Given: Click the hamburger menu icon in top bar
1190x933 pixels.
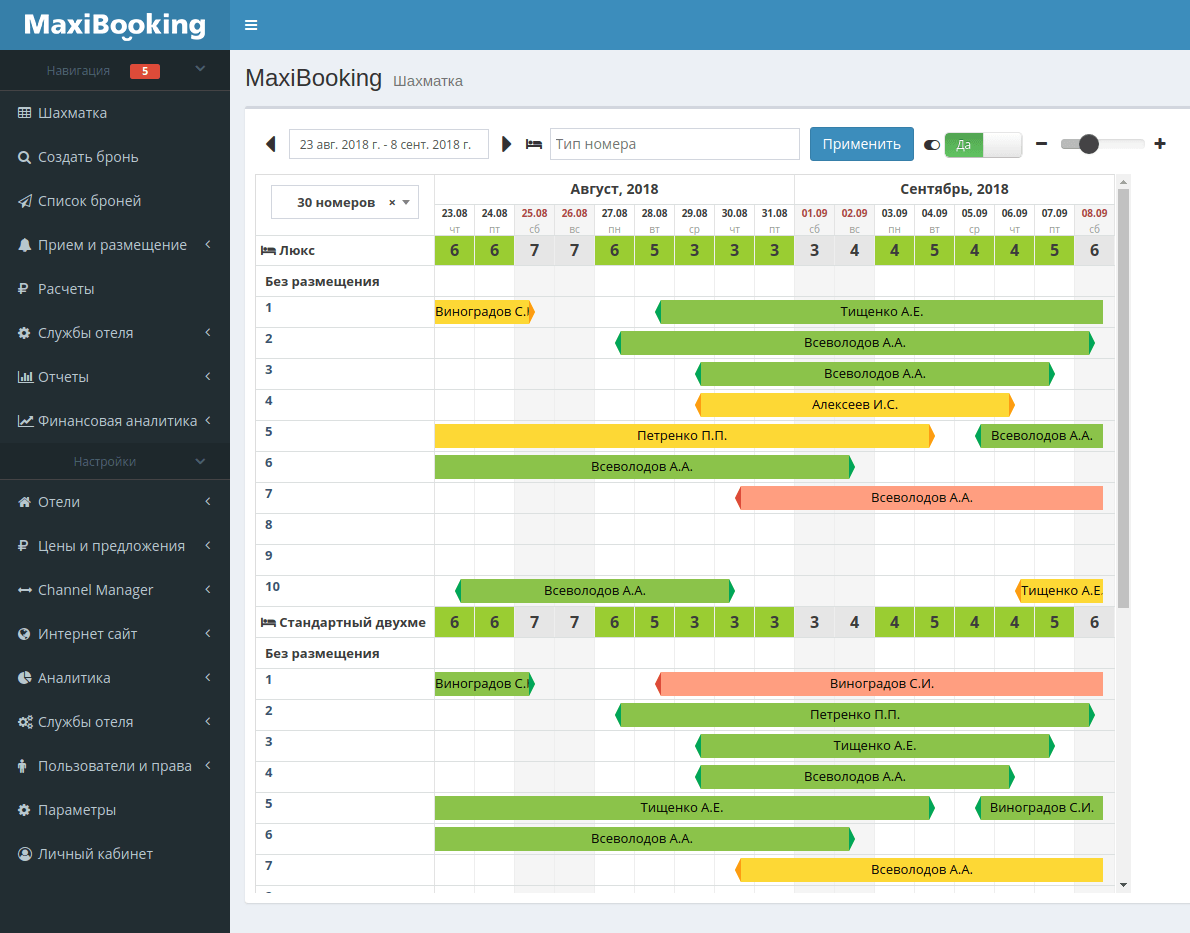Looking at the screenshot, I should click(251, 25).
